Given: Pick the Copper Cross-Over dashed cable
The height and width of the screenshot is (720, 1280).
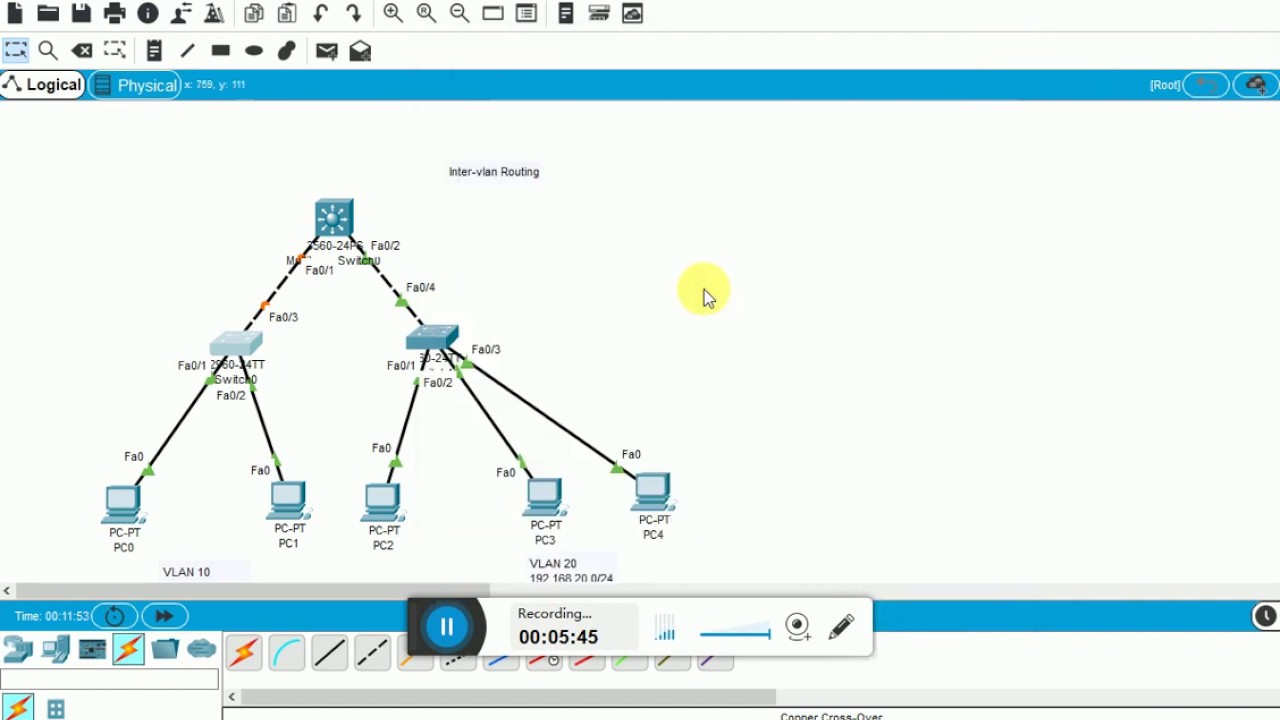Looking at the screenshot, I should click(372, 654).
